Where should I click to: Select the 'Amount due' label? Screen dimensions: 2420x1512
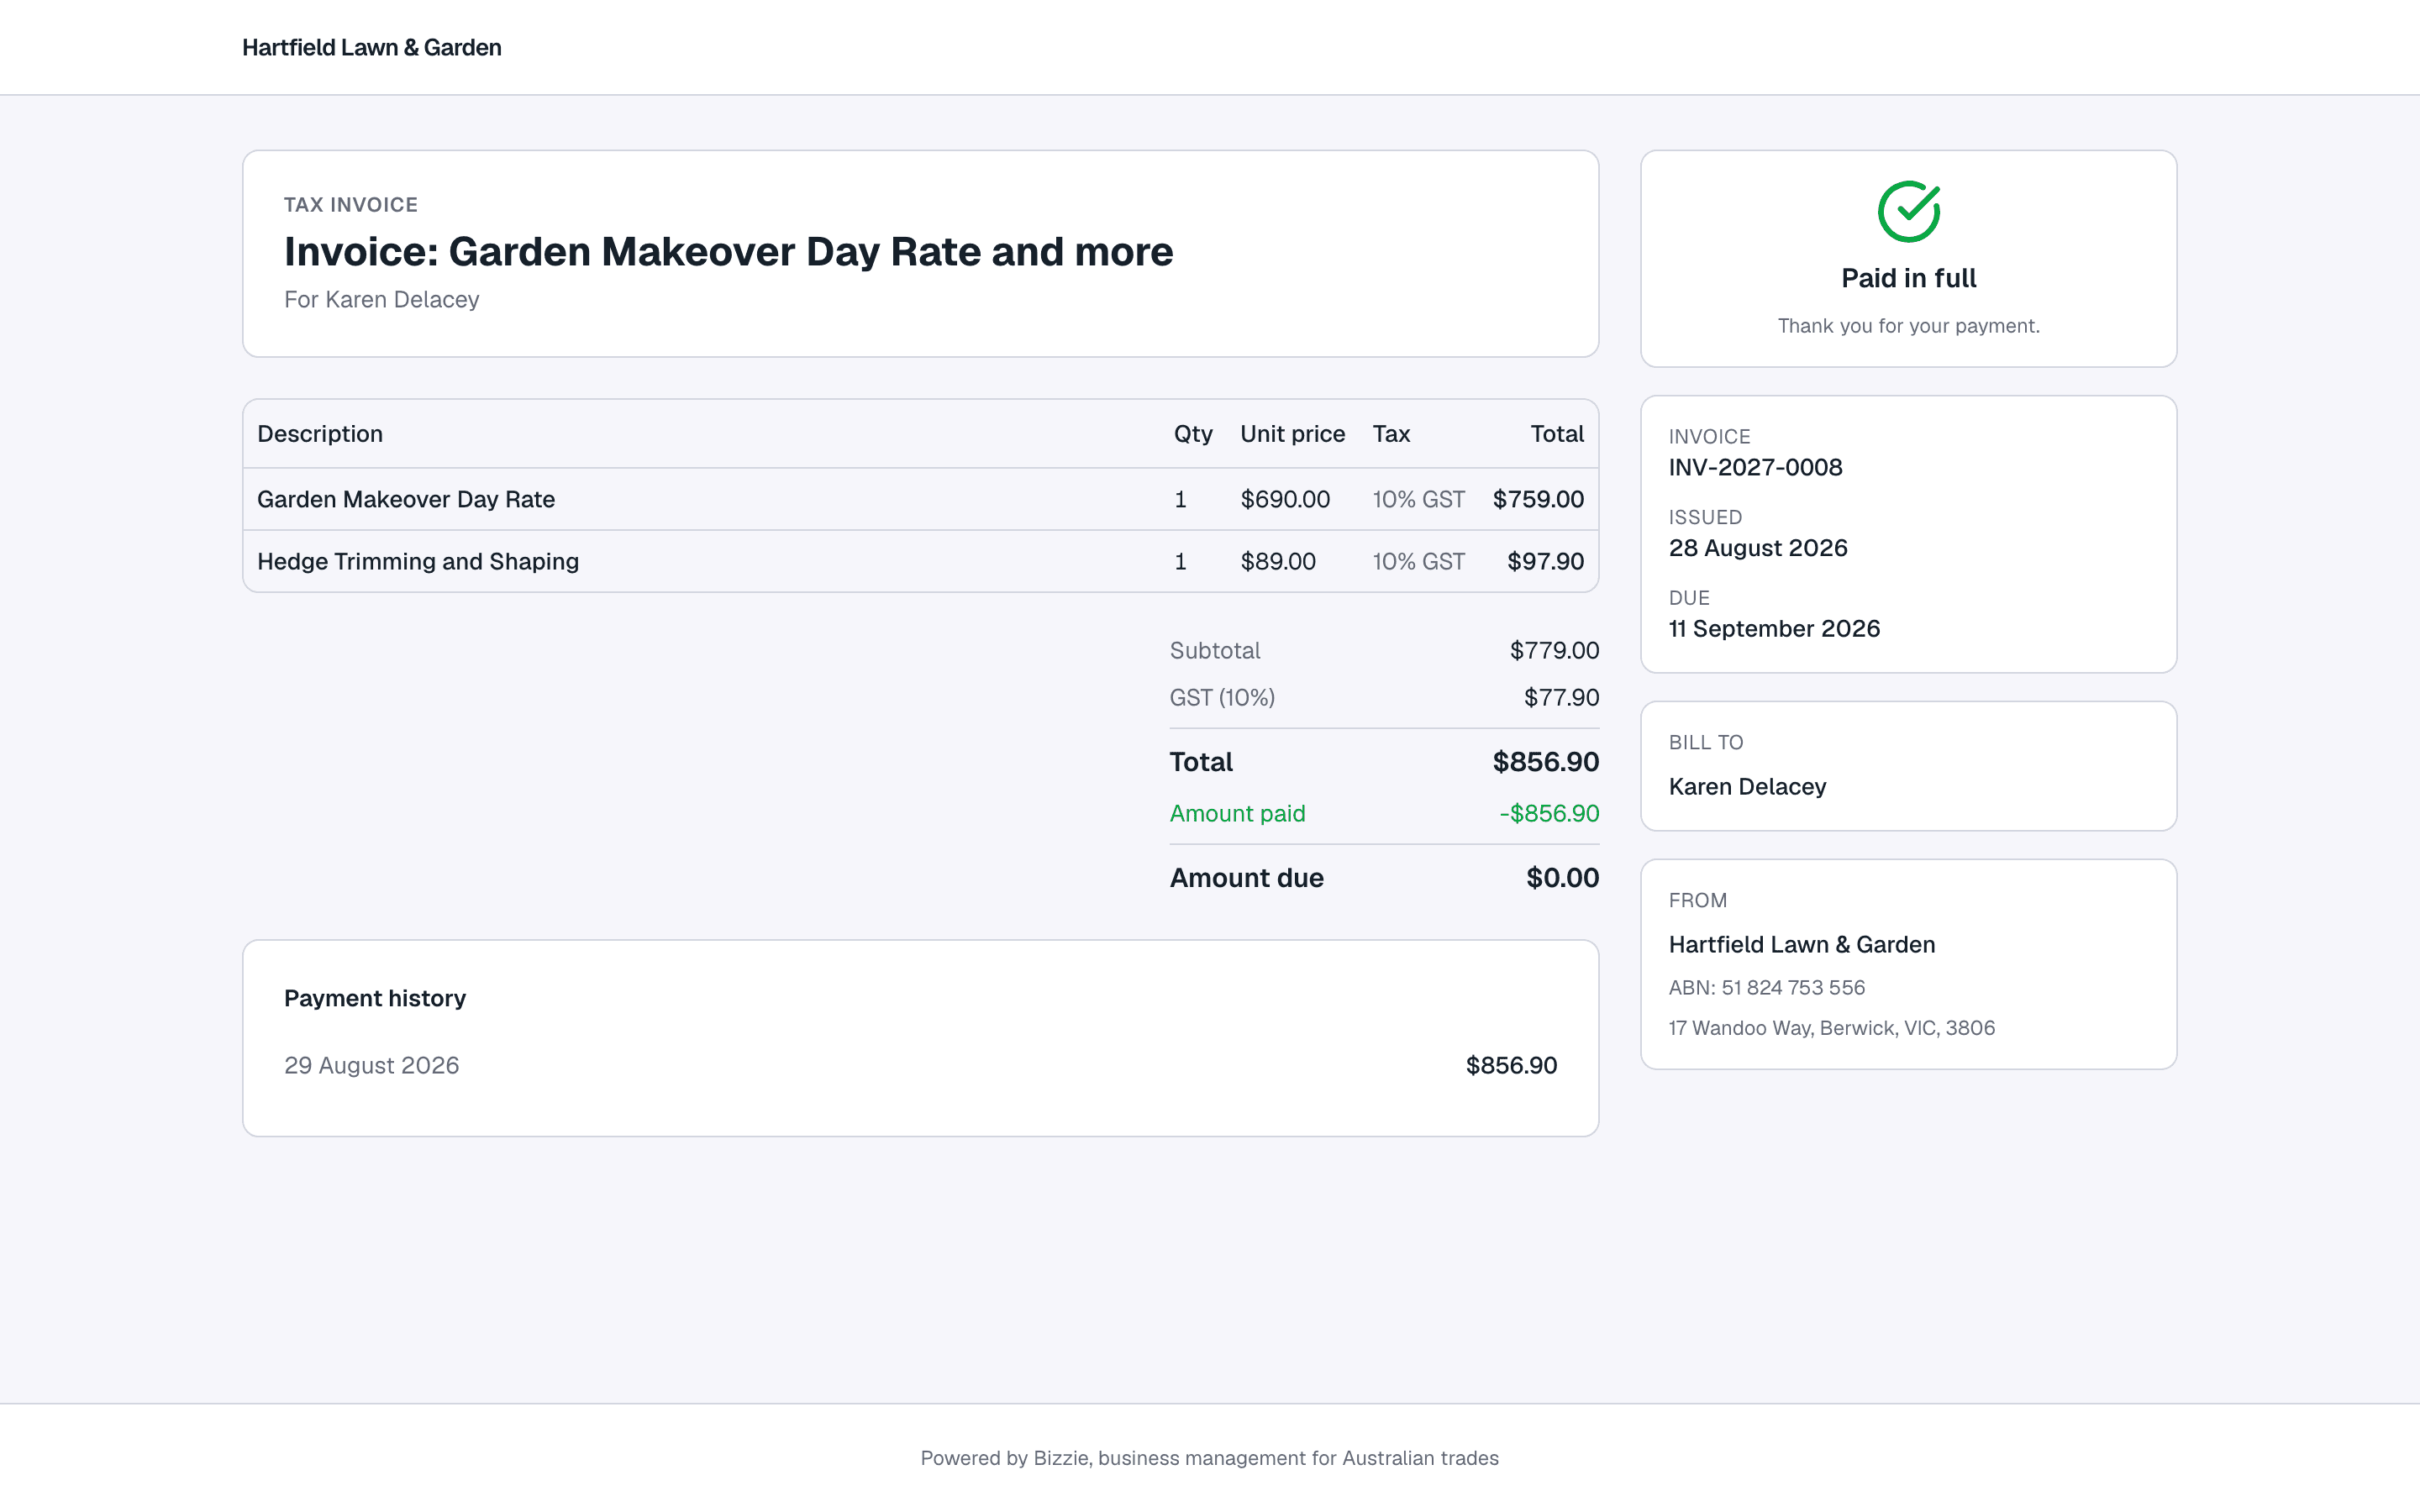tap(1246, 877)
